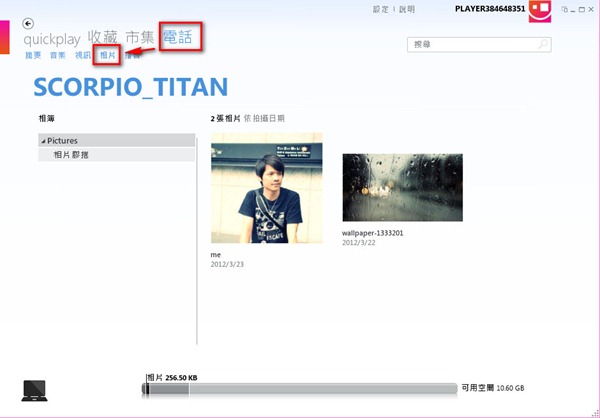Close the Zune window
This screenshot has width=600, height=418.
coord(591,10)
